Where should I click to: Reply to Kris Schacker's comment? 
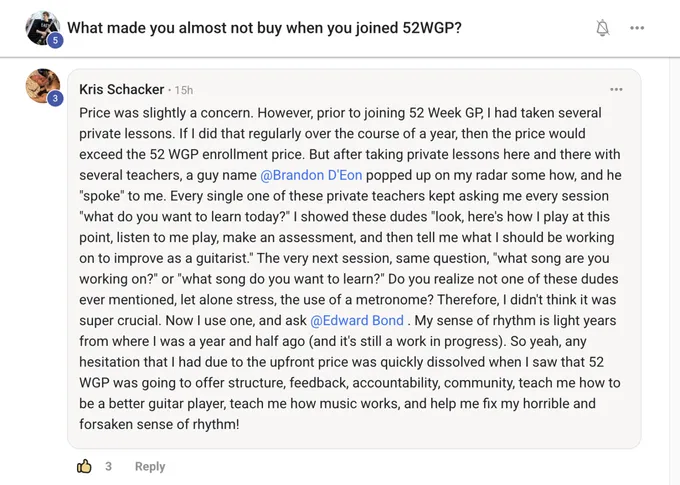click(x=150, y=466)
